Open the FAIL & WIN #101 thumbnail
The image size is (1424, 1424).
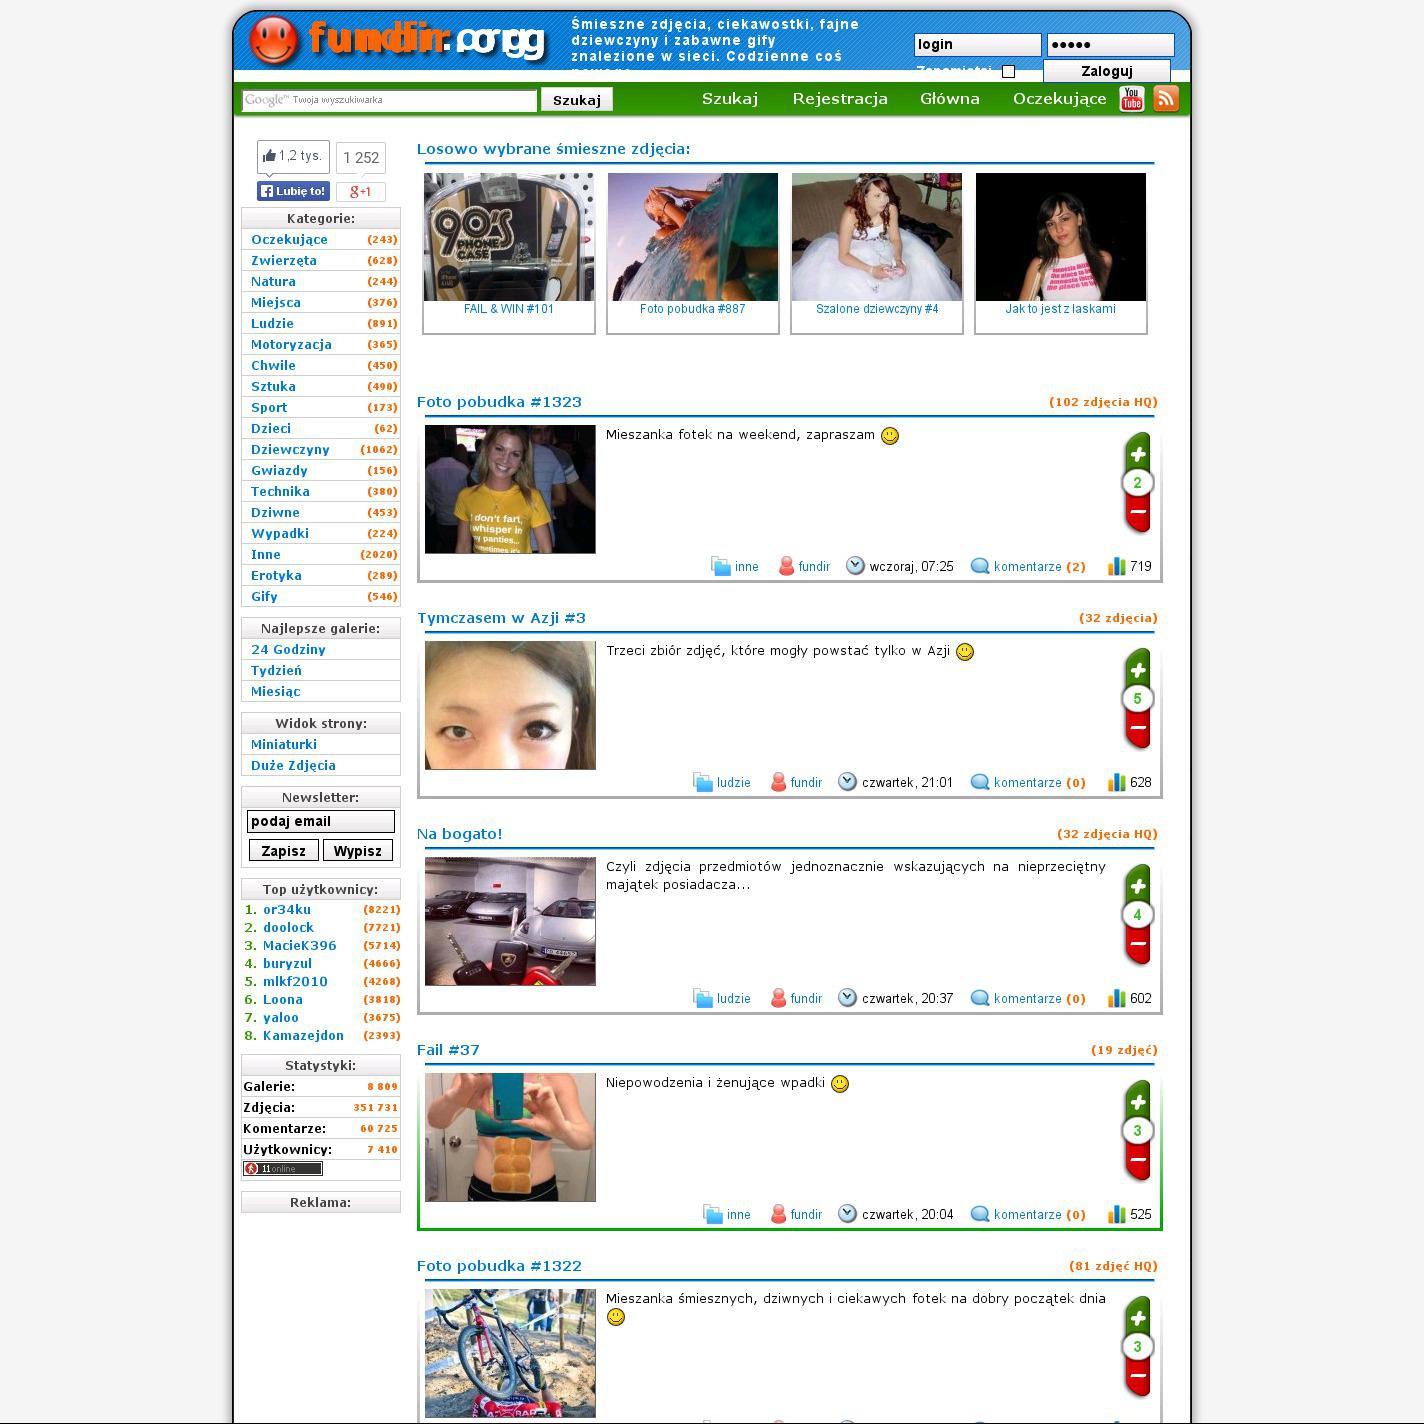[508, 238]
